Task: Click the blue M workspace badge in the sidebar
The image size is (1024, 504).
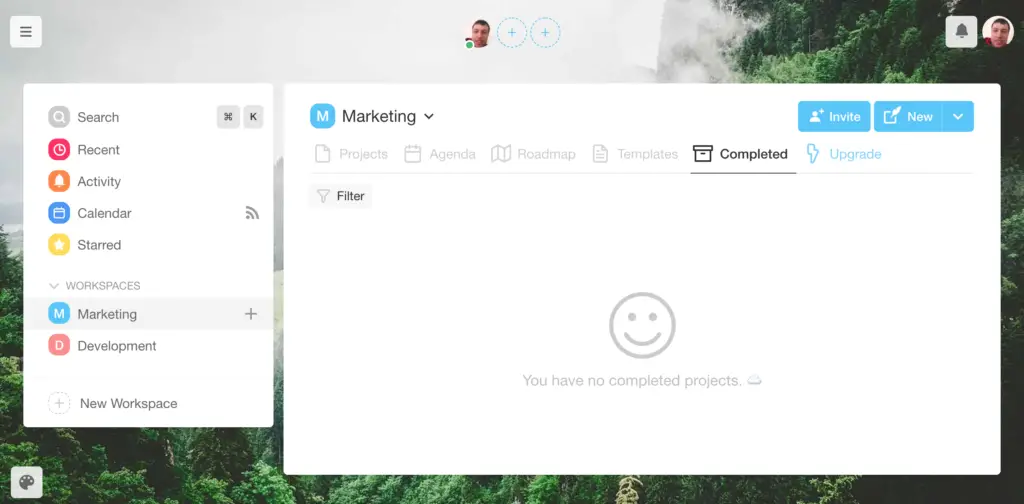Action: 59,314
